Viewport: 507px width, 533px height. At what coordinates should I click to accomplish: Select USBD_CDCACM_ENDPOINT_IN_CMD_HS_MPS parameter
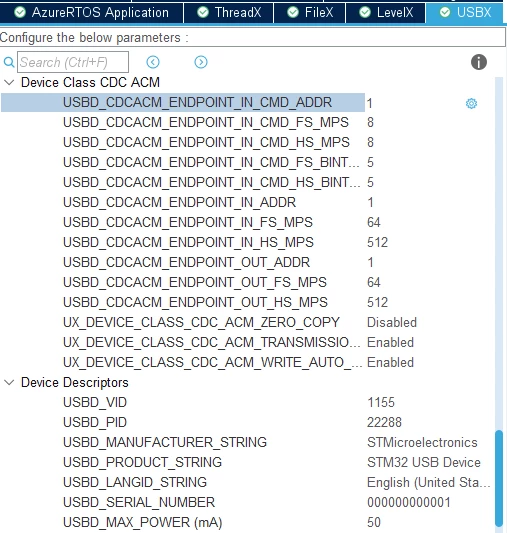click(x=206, y=142)
